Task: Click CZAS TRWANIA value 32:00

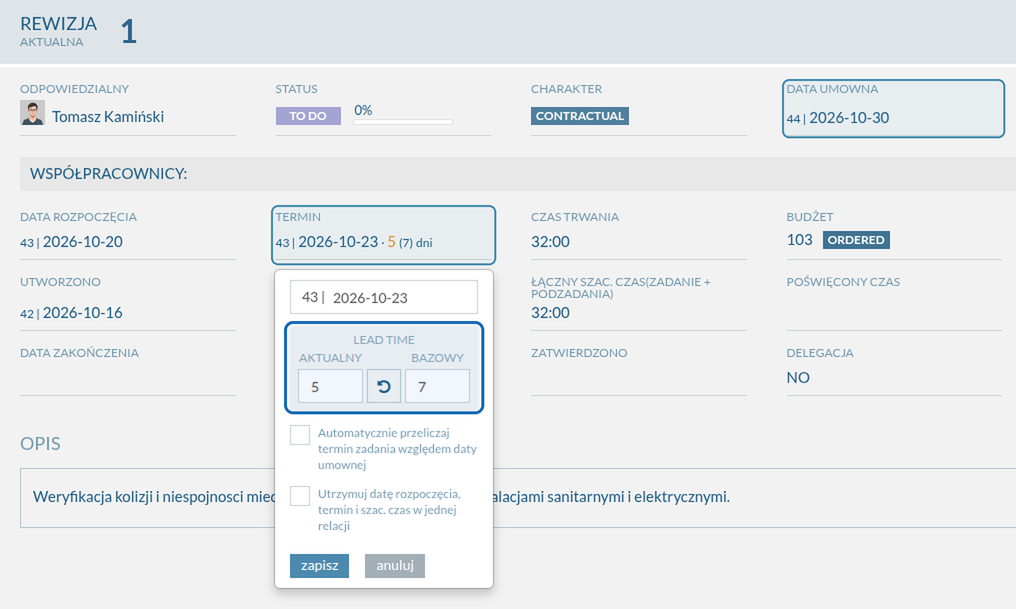Action: (550, 242)
